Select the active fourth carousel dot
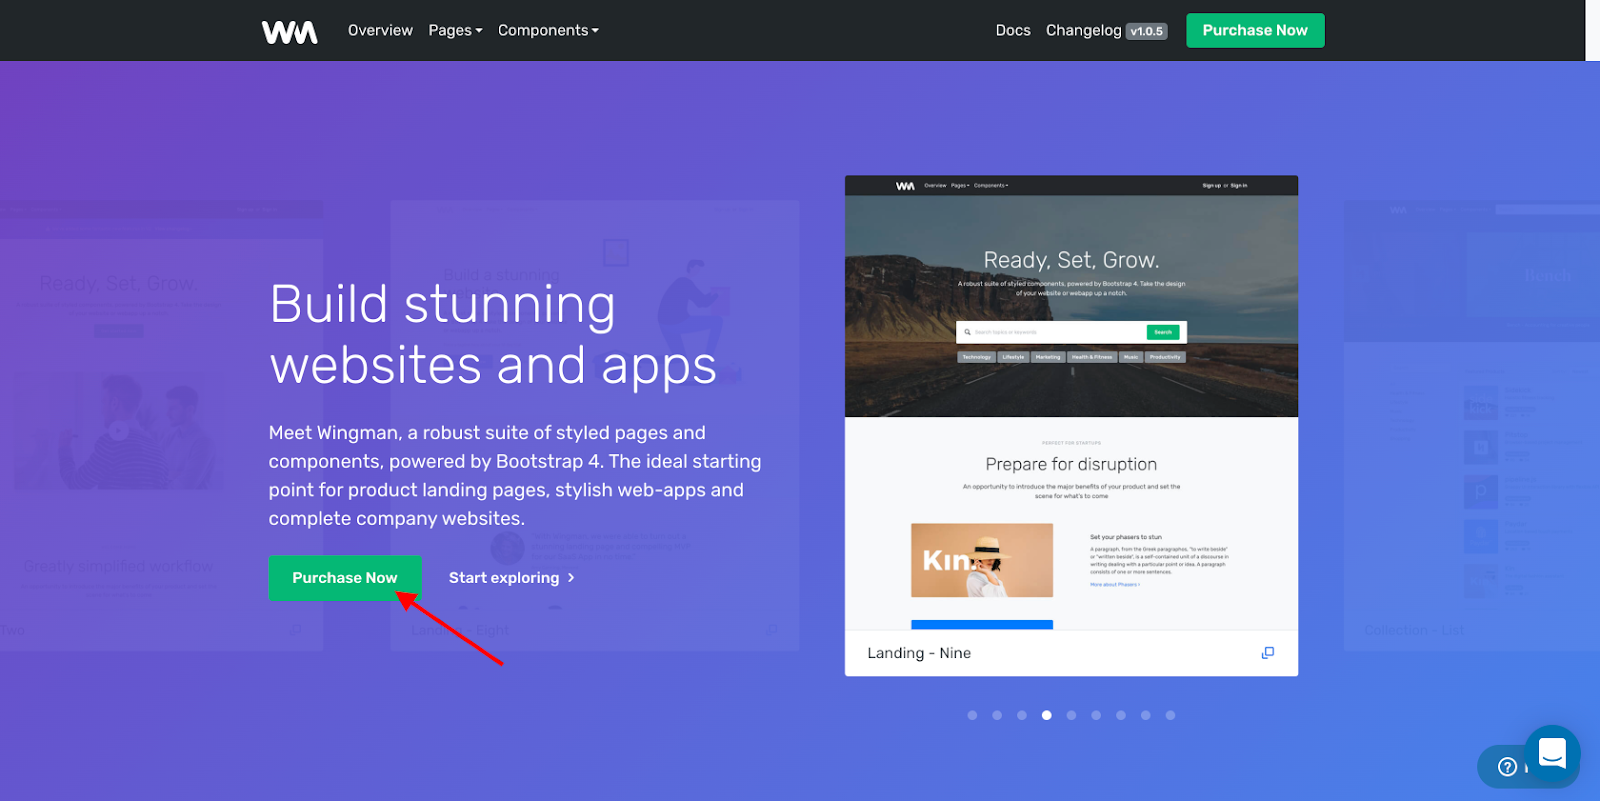Screen dimensions: 1600x801 pos(1046,715)
